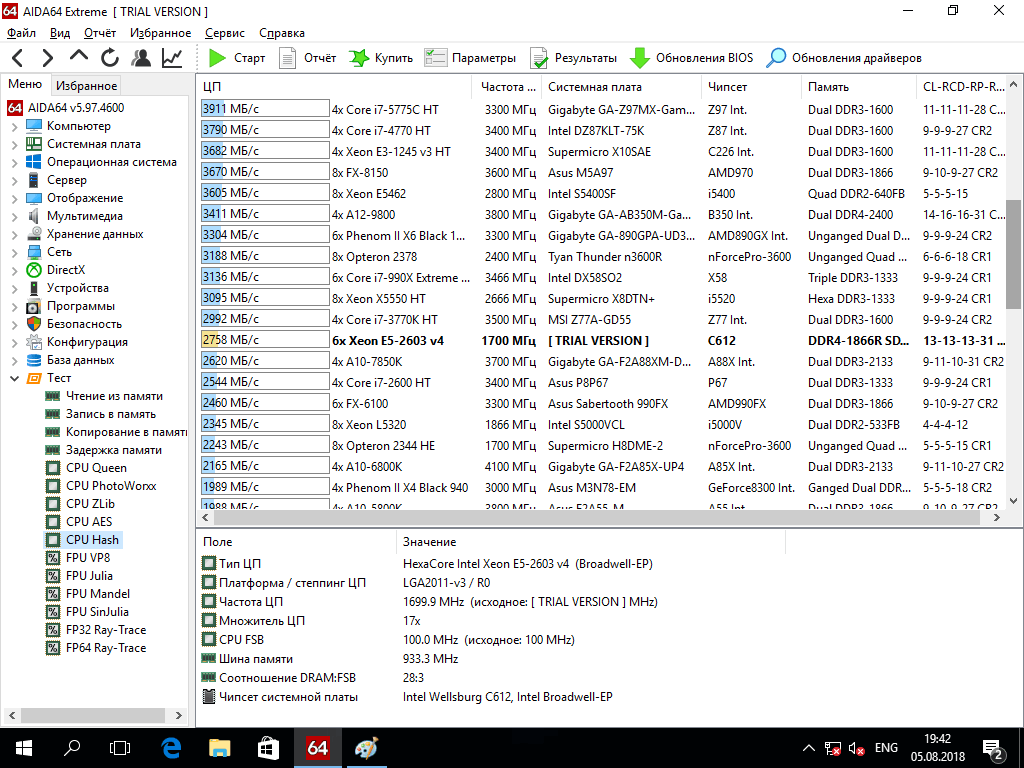Open the notification center icon
The height and width of the screenshot is (768, 1024).
point(993,749)
